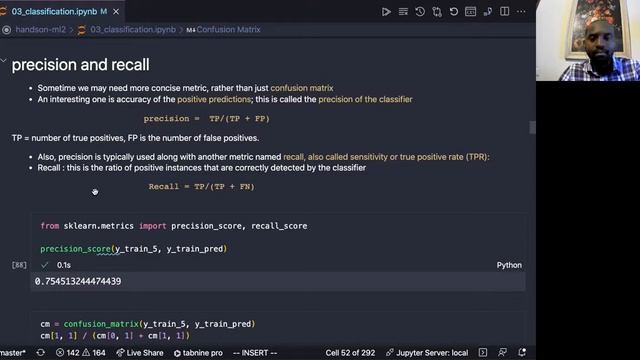
Task: Click the Recall = TP/(TP + FN) formula
Action: coord(201,187)
